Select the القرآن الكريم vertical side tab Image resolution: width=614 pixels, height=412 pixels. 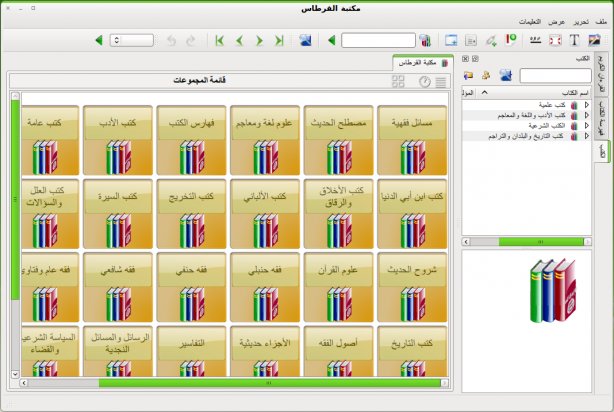[602, 74]
